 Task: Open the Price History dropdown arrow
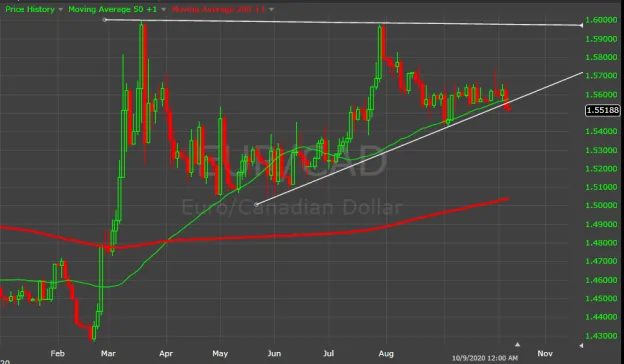click(60, 10)
